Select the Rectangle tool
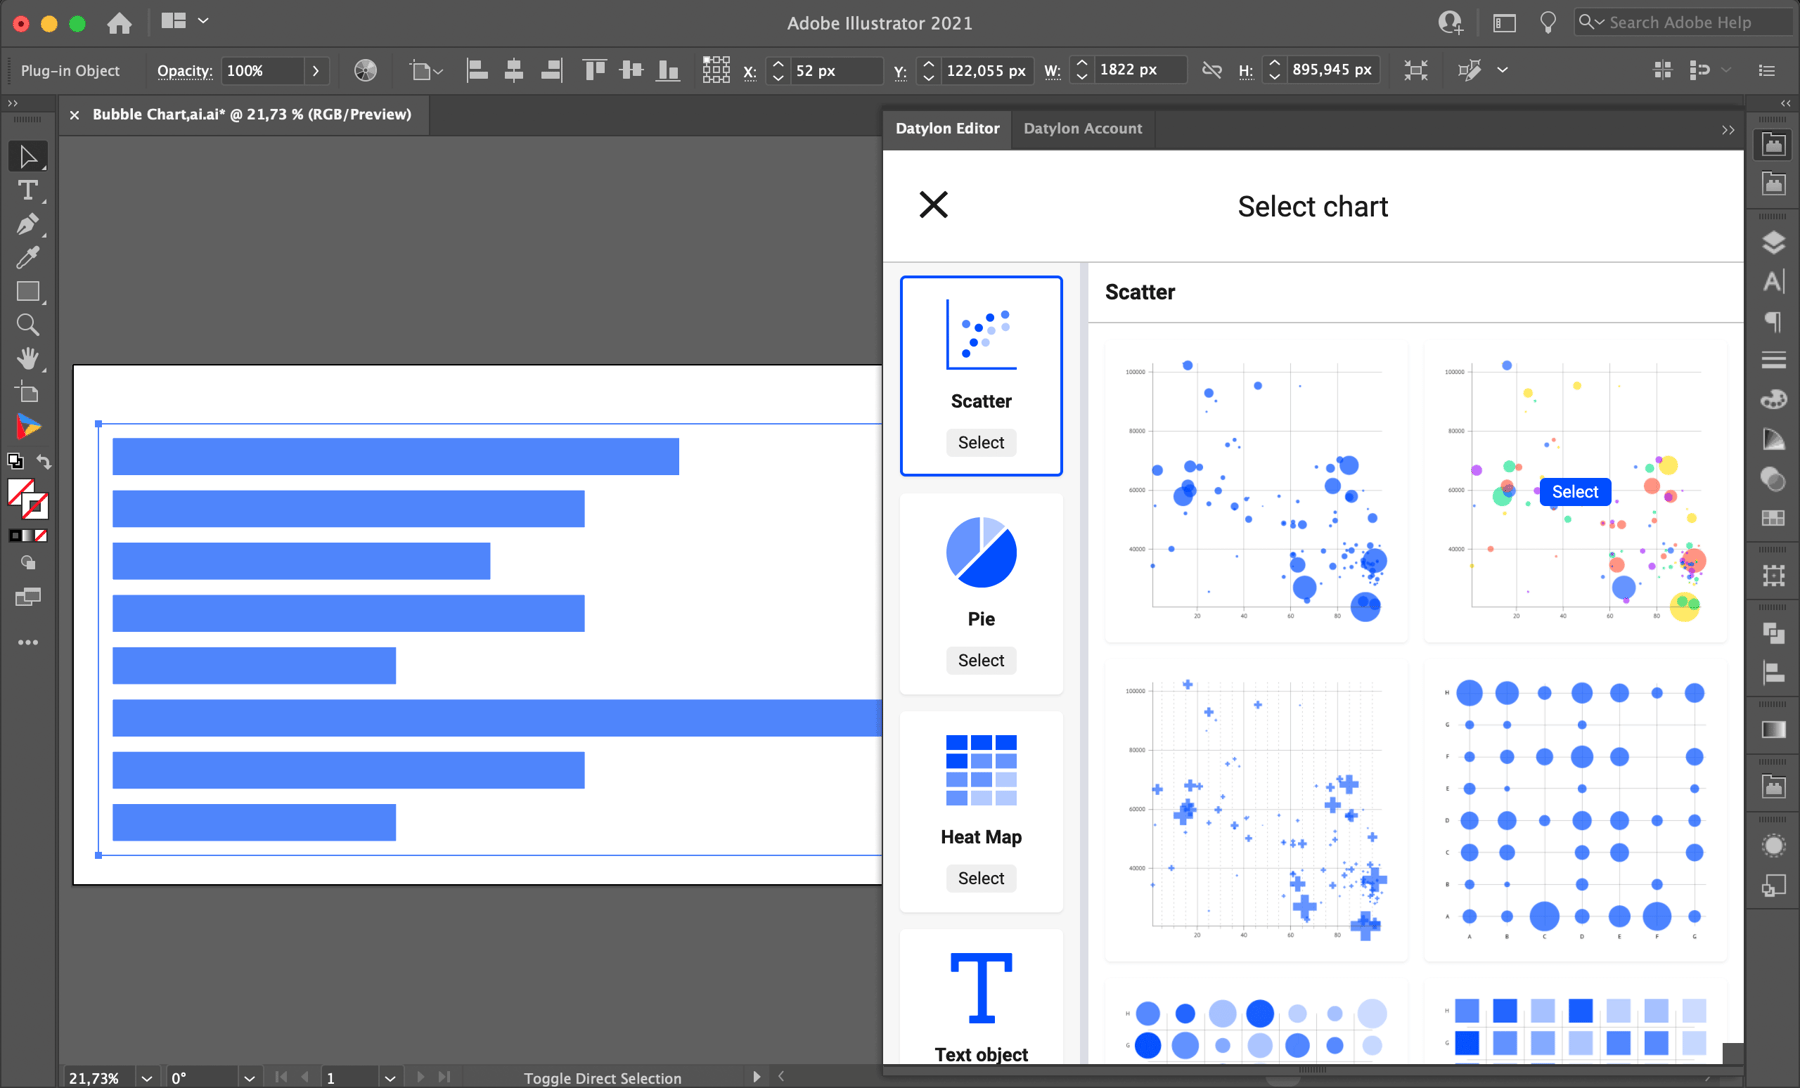This screenshot has width=1800, height=1088. pyautogui.click(x=28, y=291)
